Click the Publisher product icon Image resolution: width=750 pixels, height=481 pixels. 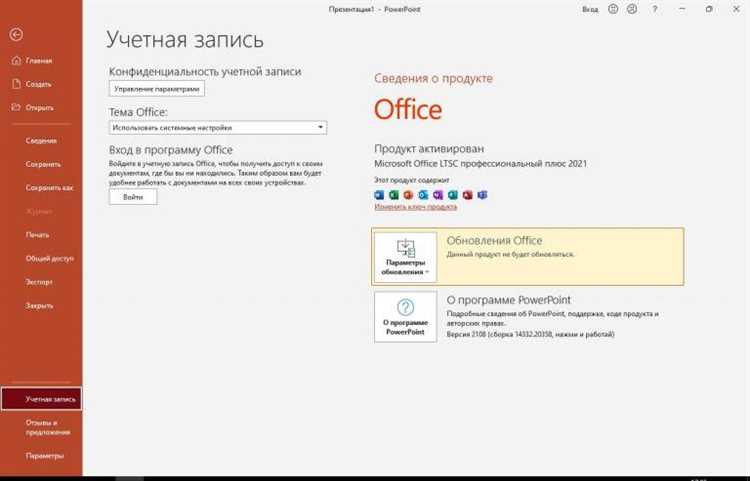pyautogui.click(x=453, y=195)
